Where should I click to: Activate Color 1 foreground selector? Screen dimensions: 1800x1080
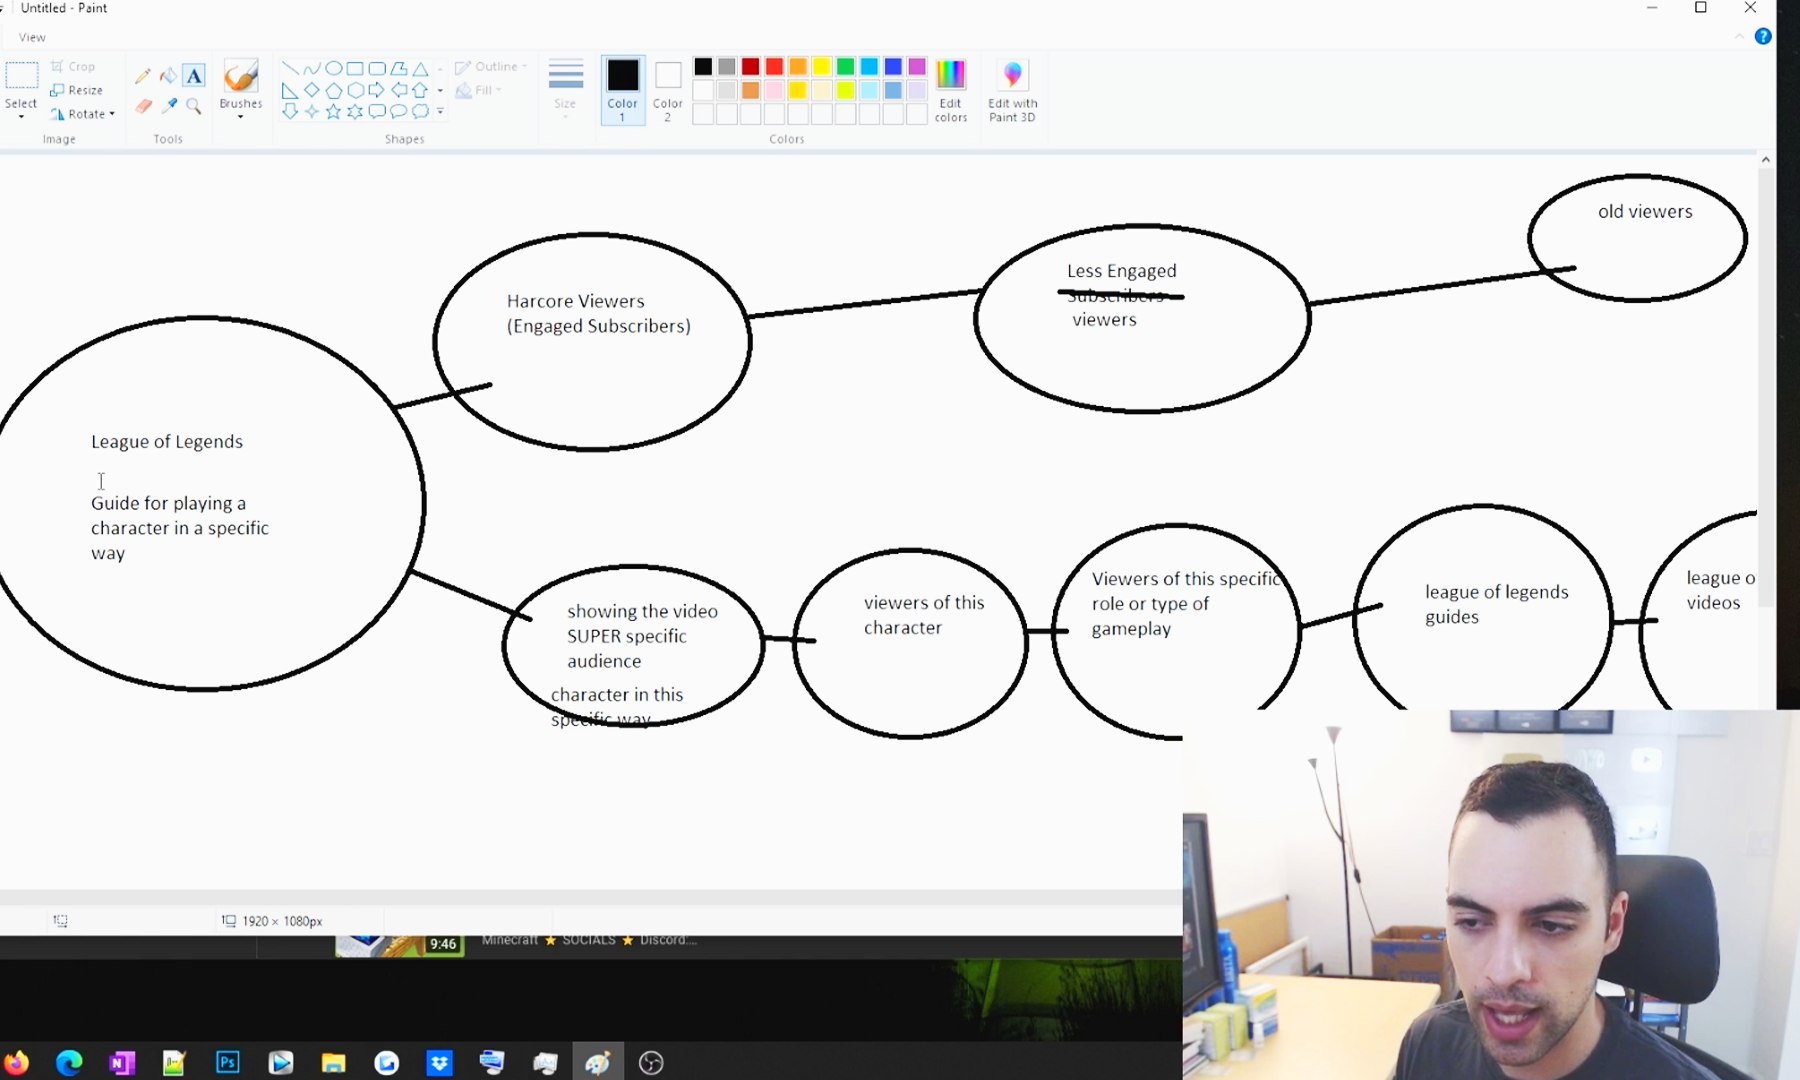[622, 90]
